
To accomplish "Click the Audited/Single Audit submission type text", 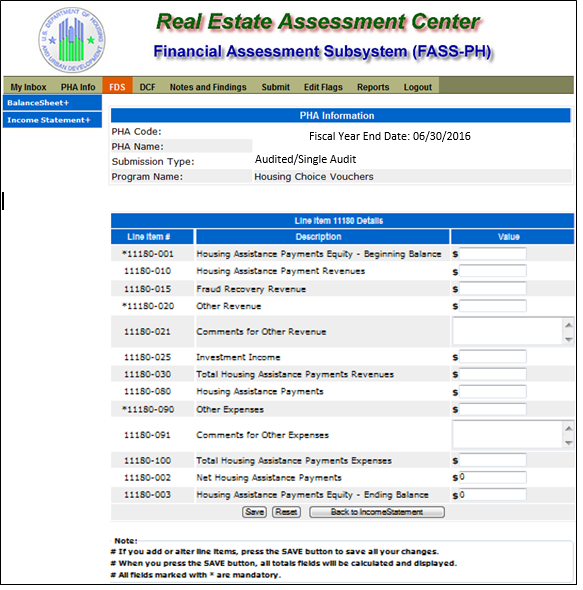I will [x=305, y=159].
